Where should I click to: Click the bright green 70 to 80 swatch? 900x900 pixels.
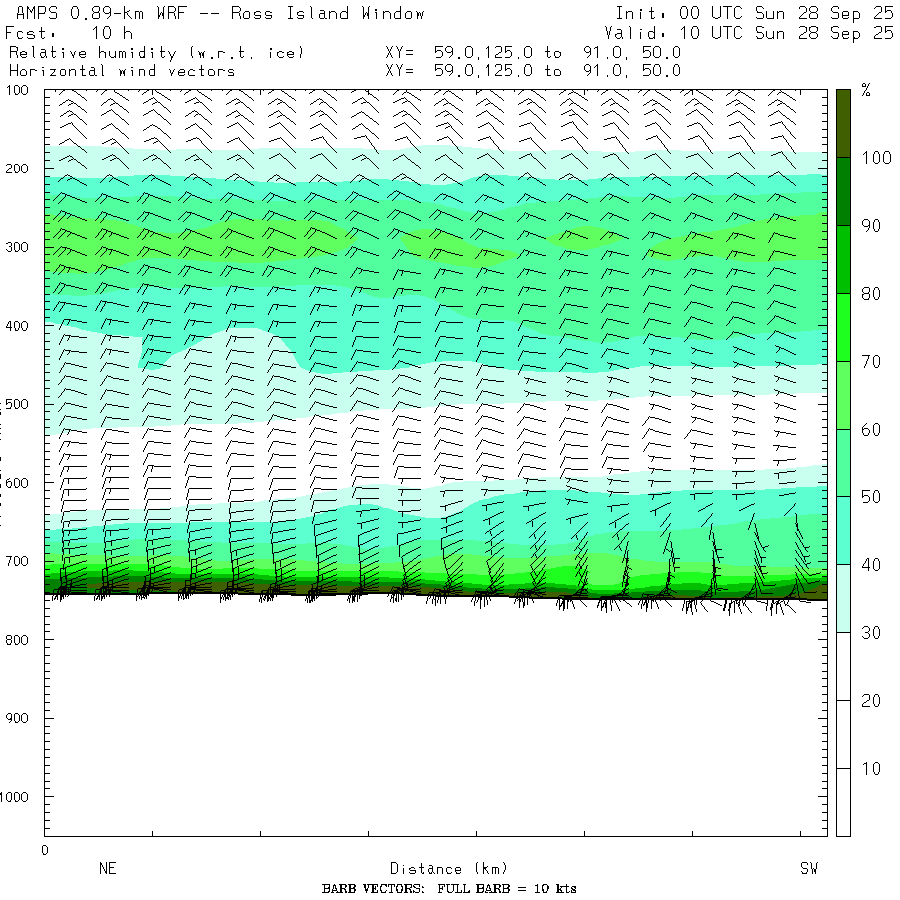[843, 327]
